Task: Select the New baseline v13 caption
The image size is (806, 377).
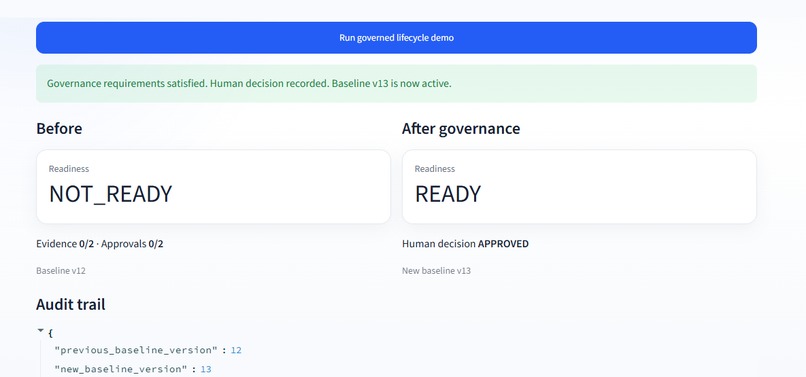Action: (x=436, y=271)
